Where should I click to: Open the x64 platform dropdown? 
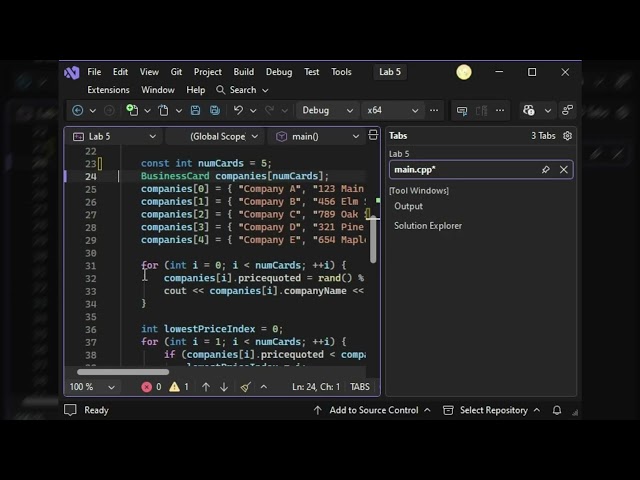tap(392, 110)
